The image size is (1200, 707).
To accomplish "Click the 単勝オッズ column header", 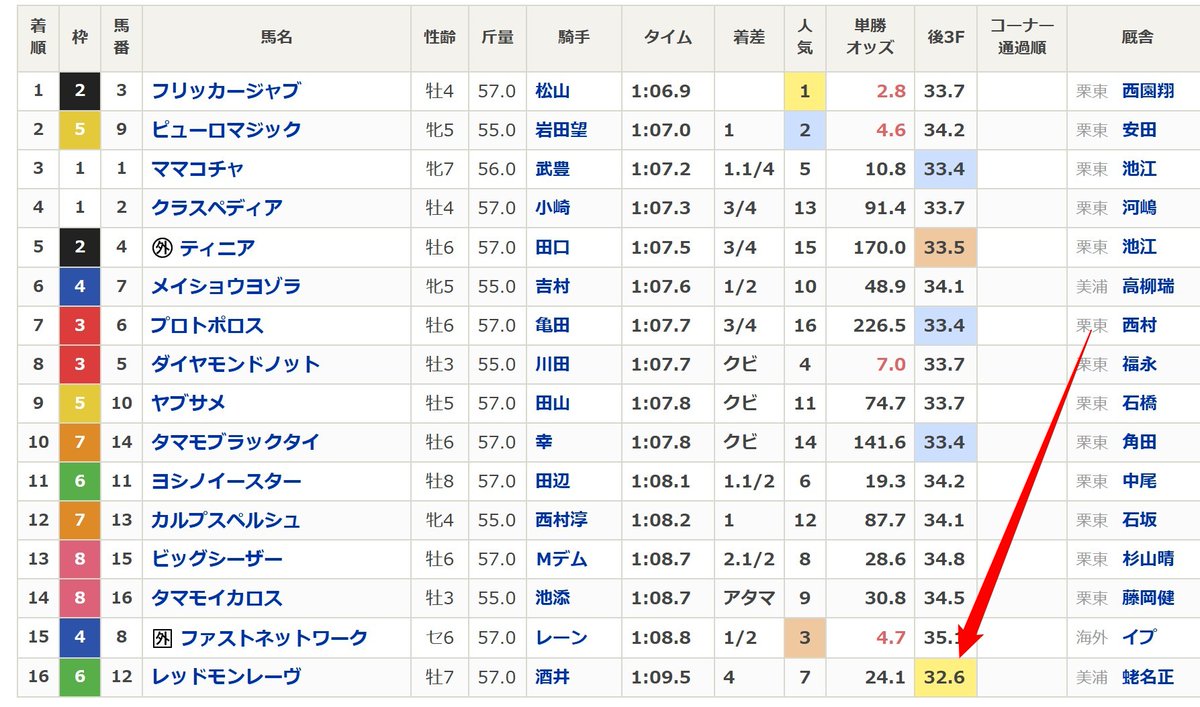I will (x=870, y=37).
